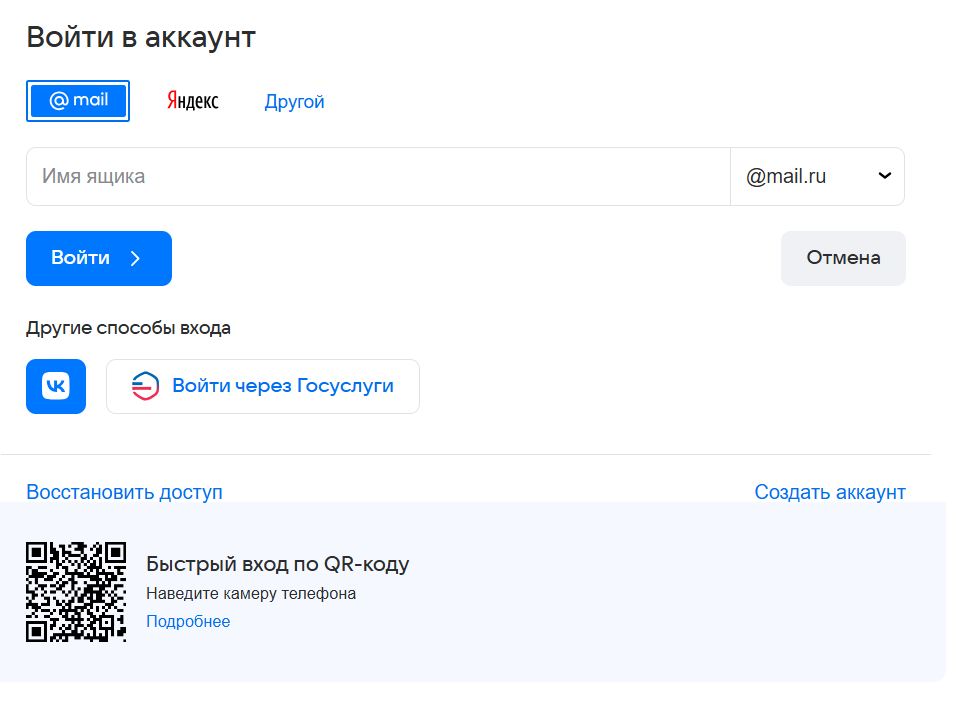Click the red ring icon beside Войти через Госуслуги
The height and width of the screenshot is (717, 964).
(145, 386)
